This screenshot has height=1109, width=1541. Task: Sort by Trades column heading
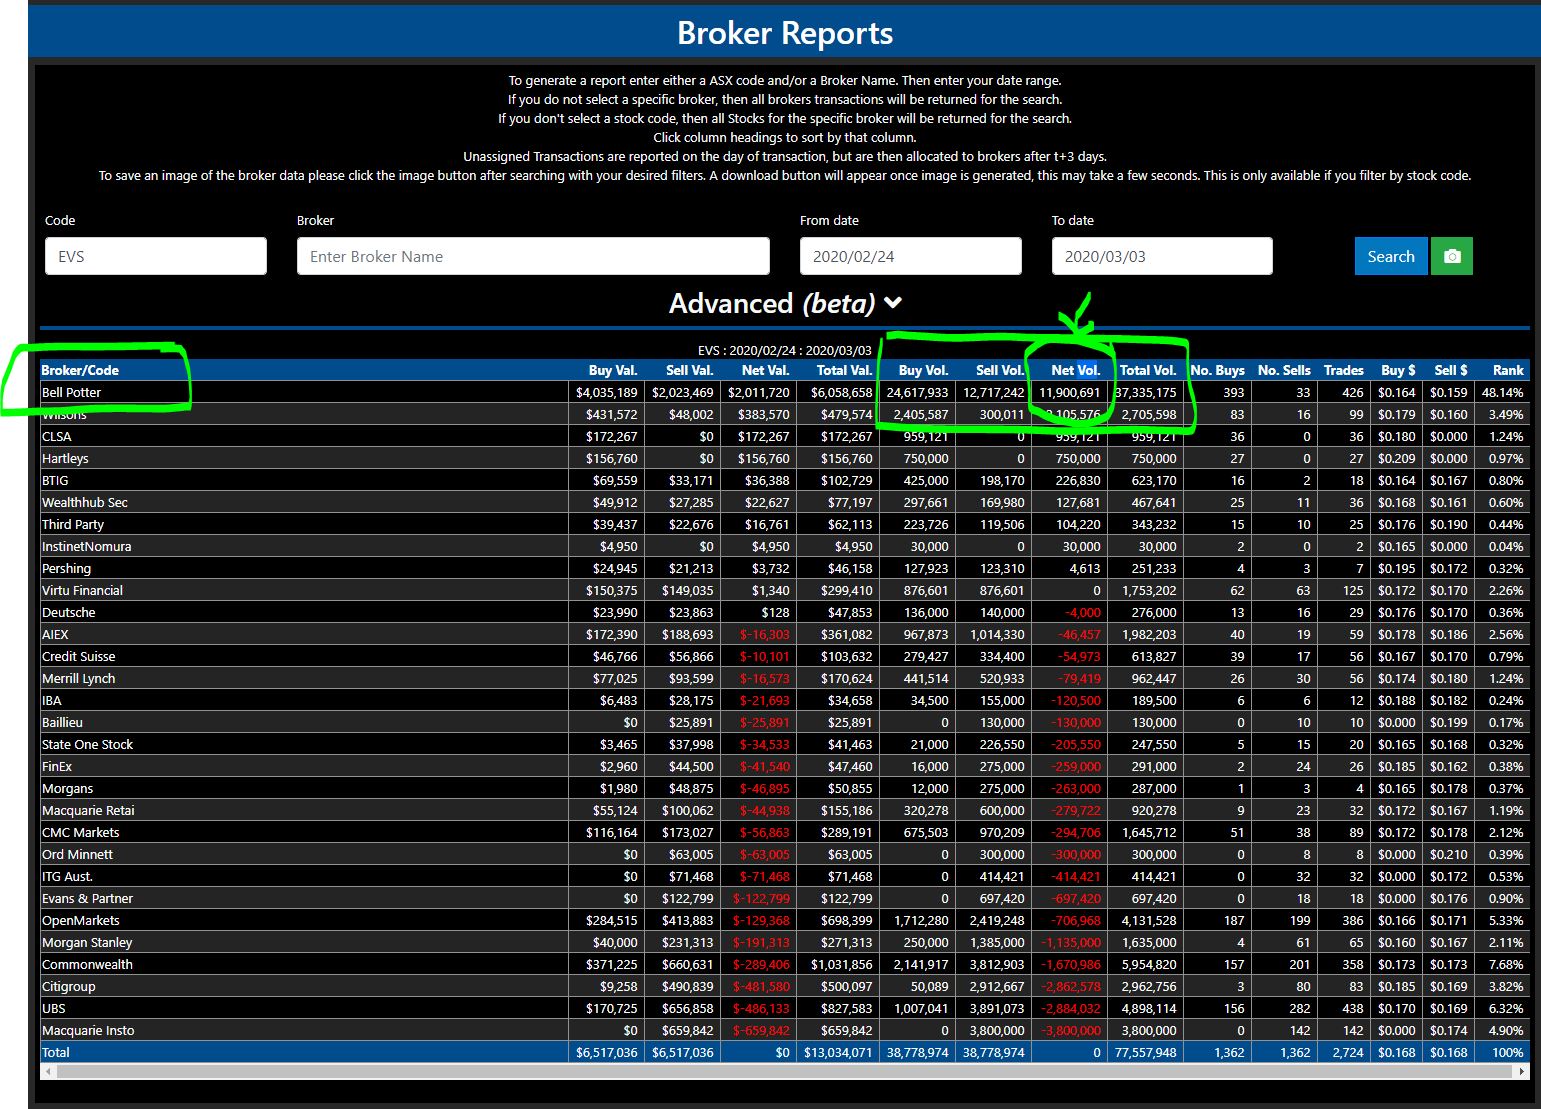pos(1344,370)
